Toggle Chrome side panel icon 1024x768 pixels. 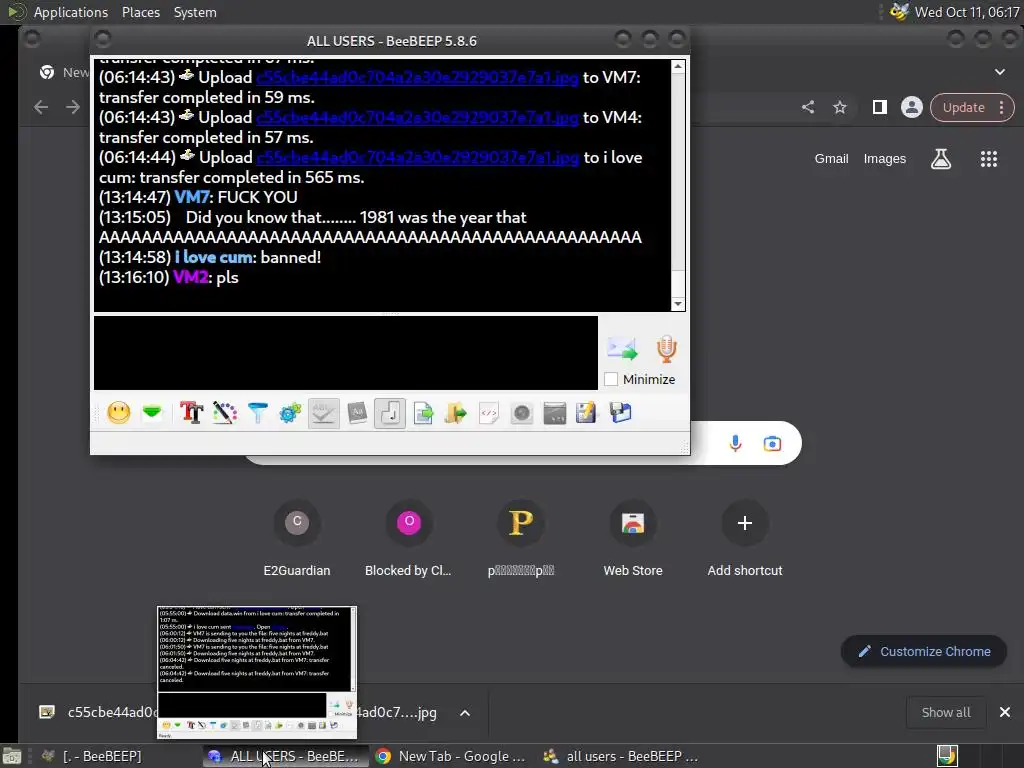(880, 107)
